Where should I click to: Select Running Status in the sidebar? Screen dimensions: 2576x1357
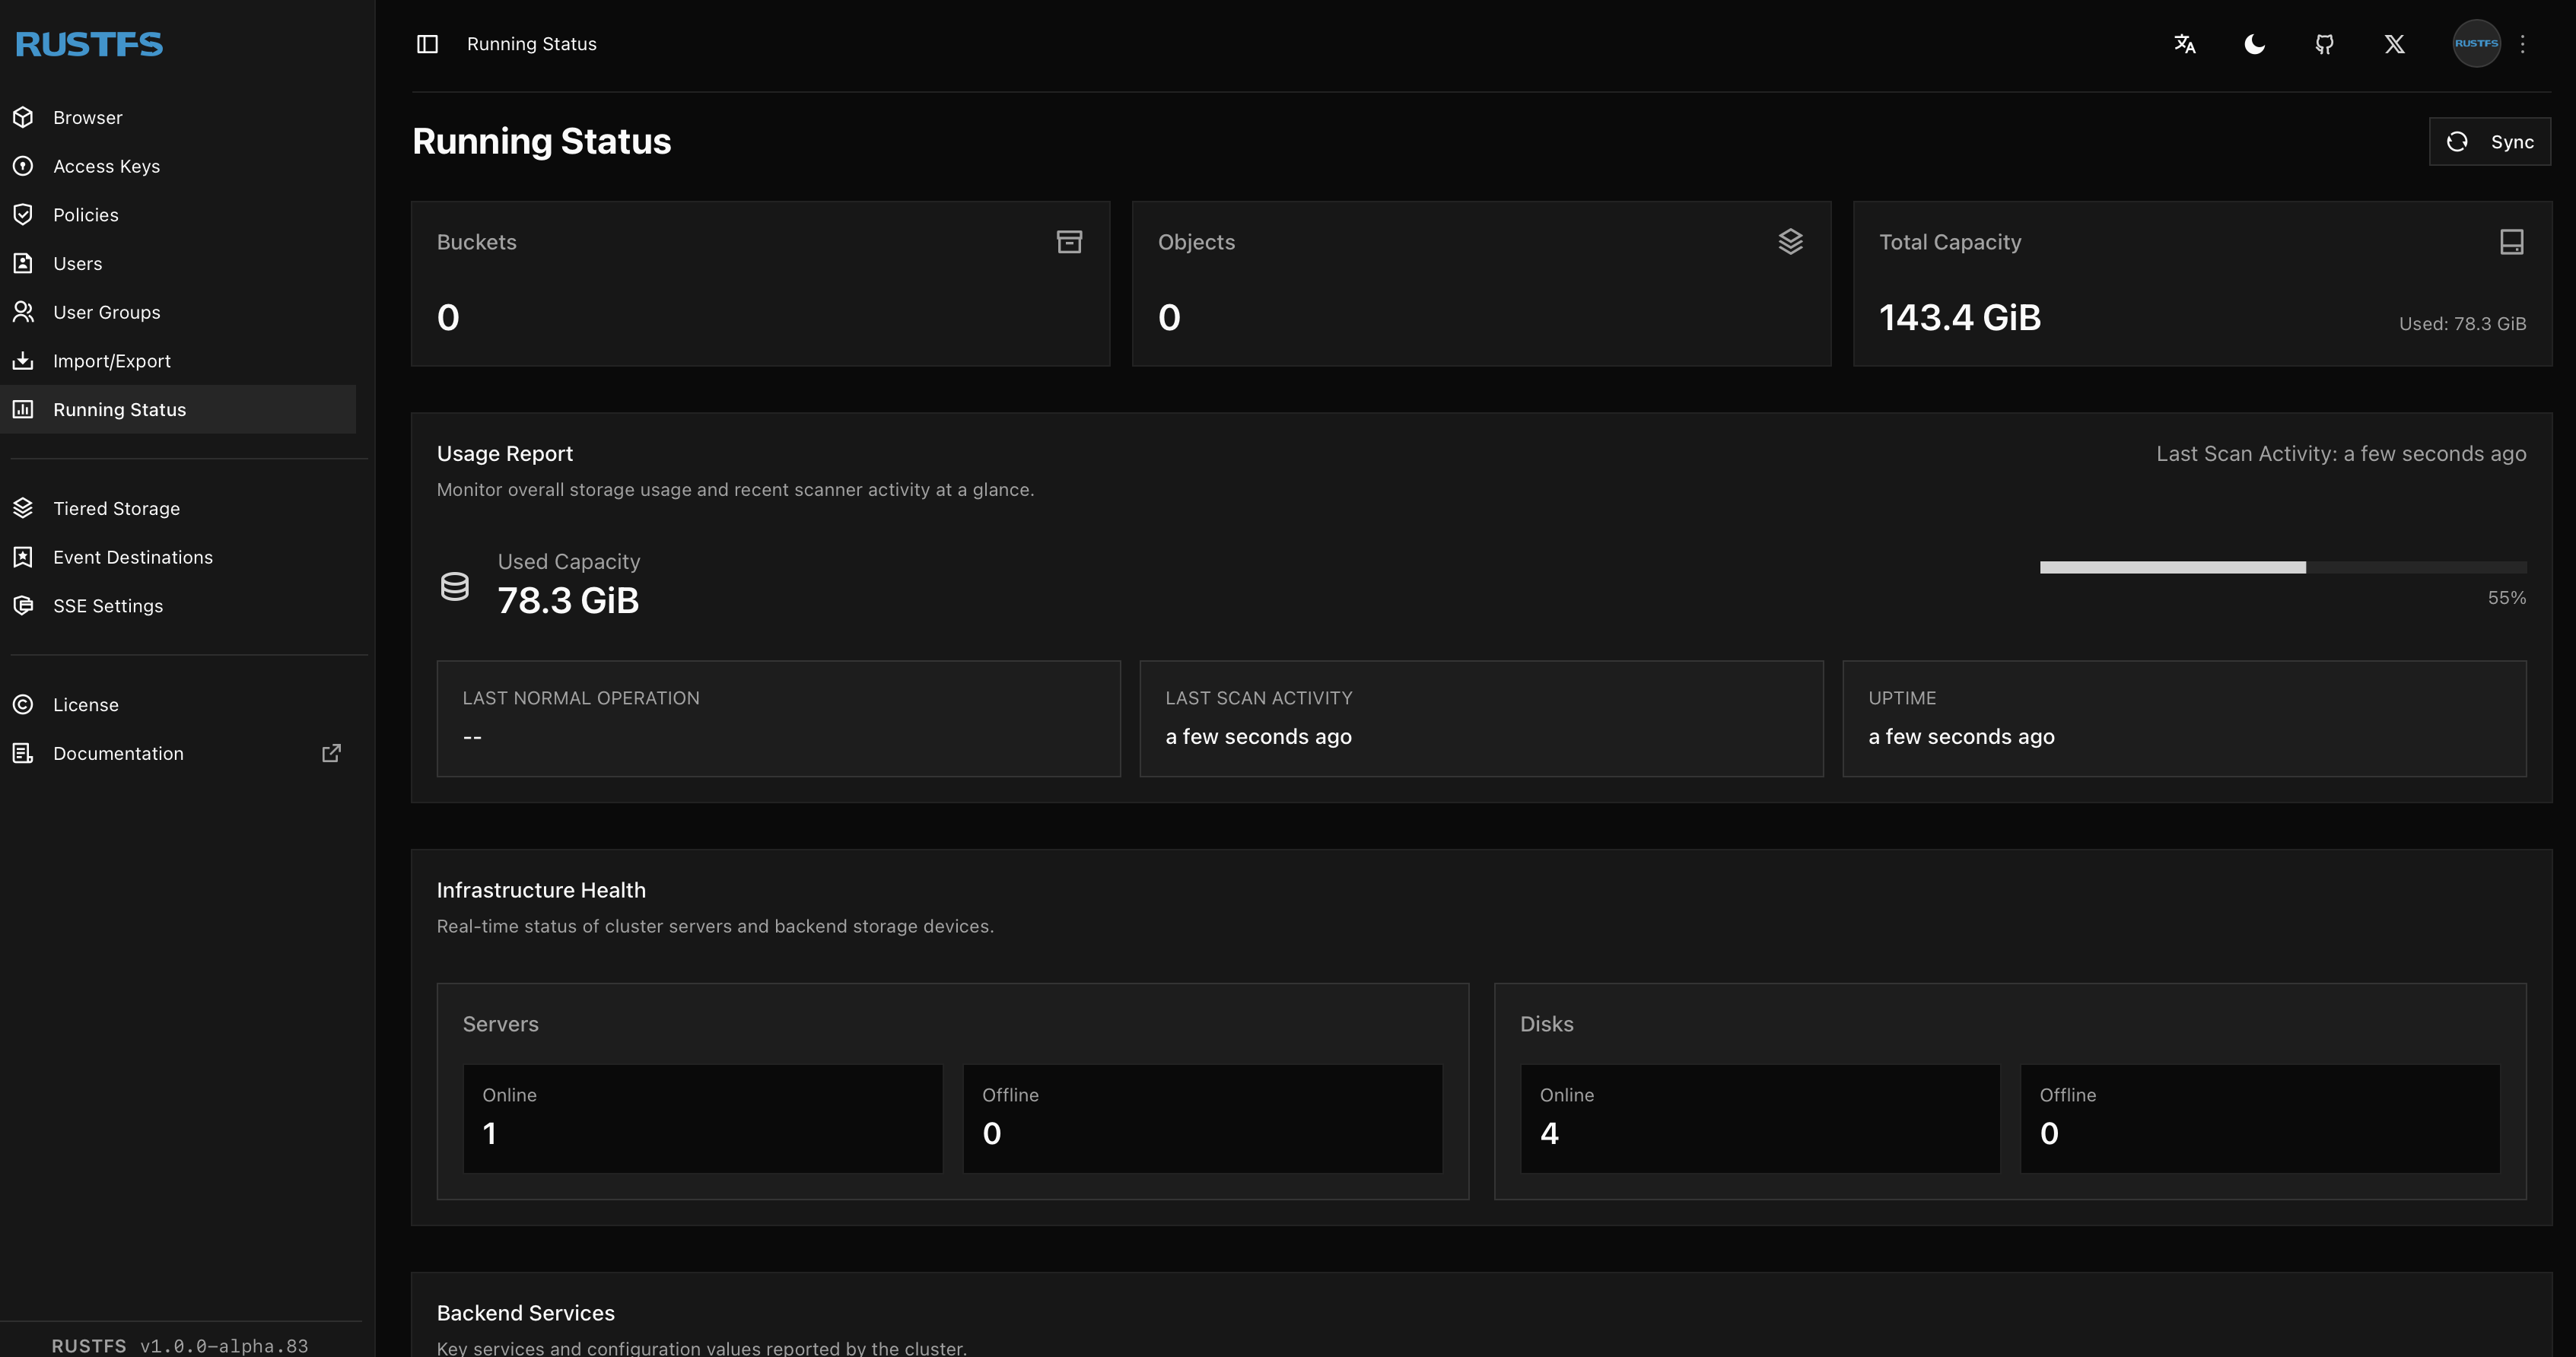(x=119, y=409)
